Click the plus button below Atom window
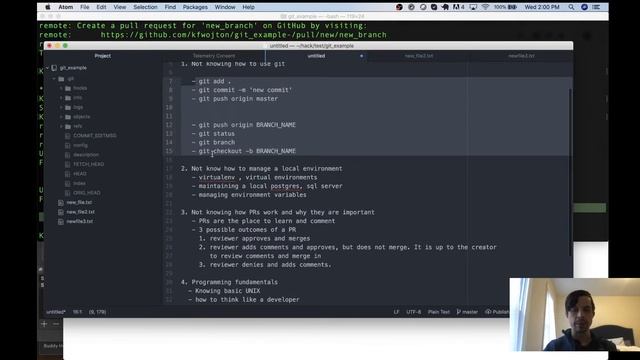 click(x=44, y=324)
